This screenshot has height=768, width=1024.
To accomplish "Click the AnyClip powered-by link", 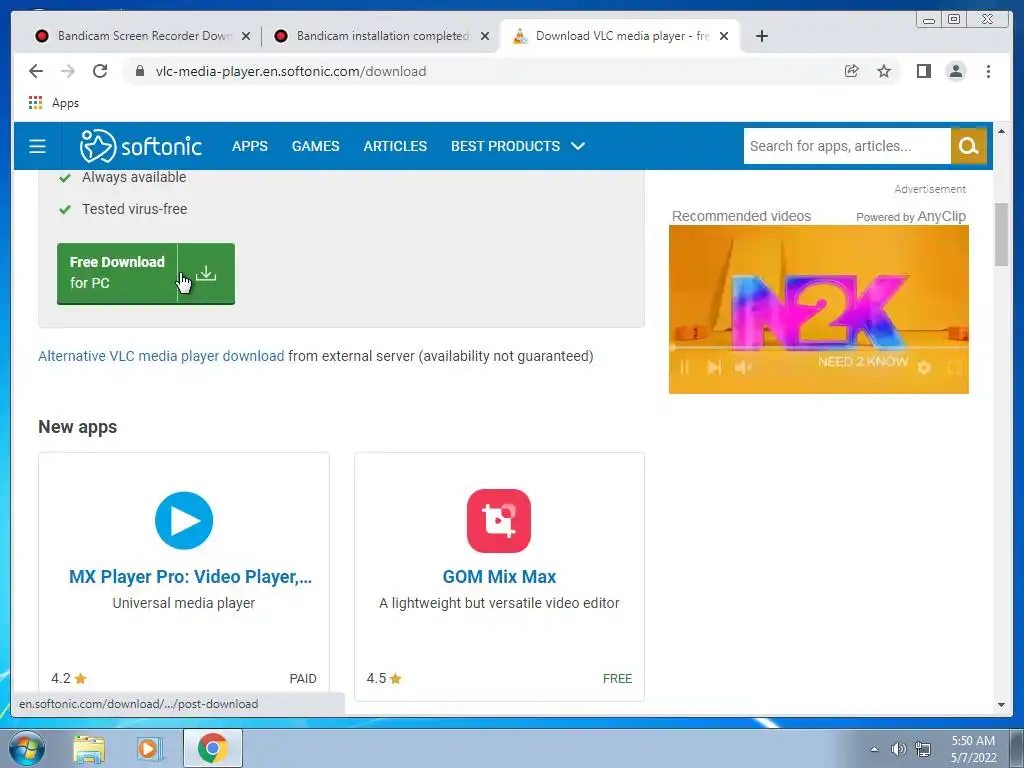I will pyautogui.click(x=941, y=216).
